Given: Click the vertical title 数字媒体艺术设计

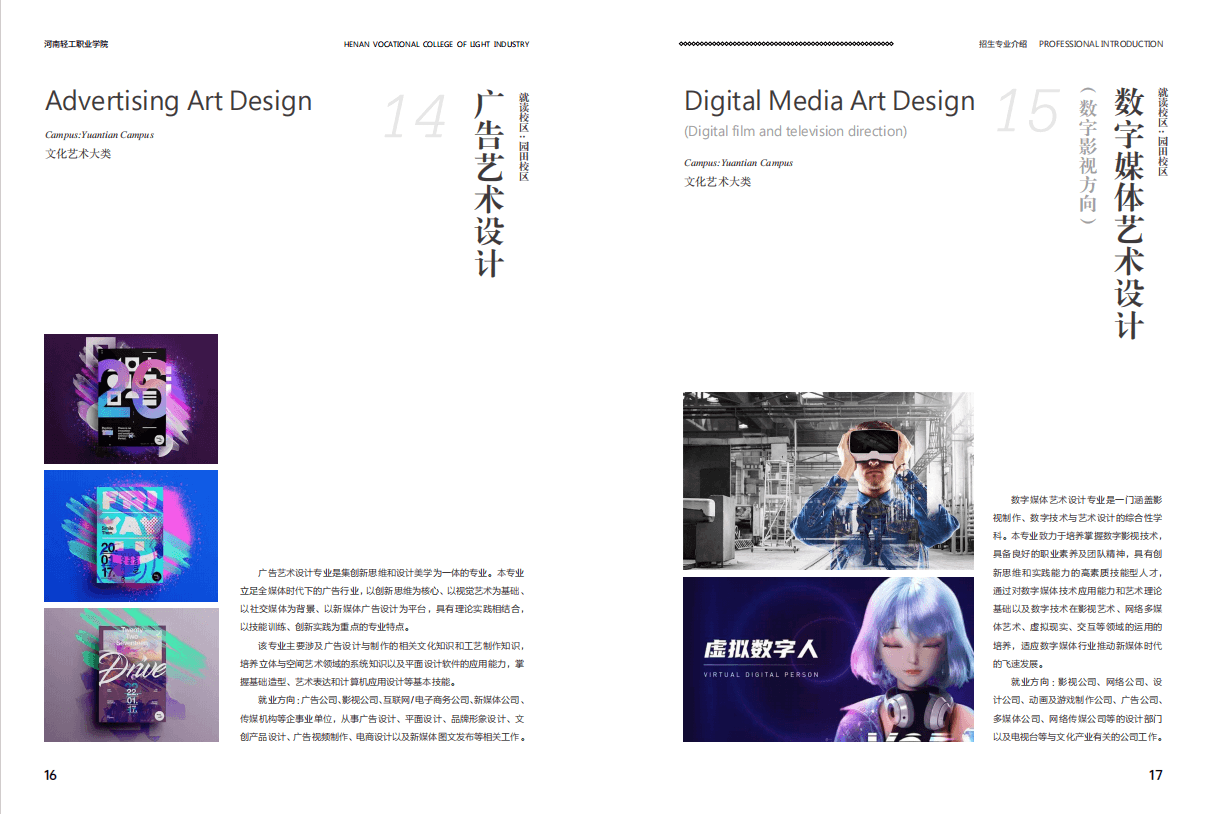Looking at the screenshot, I should click(1130, 213).
